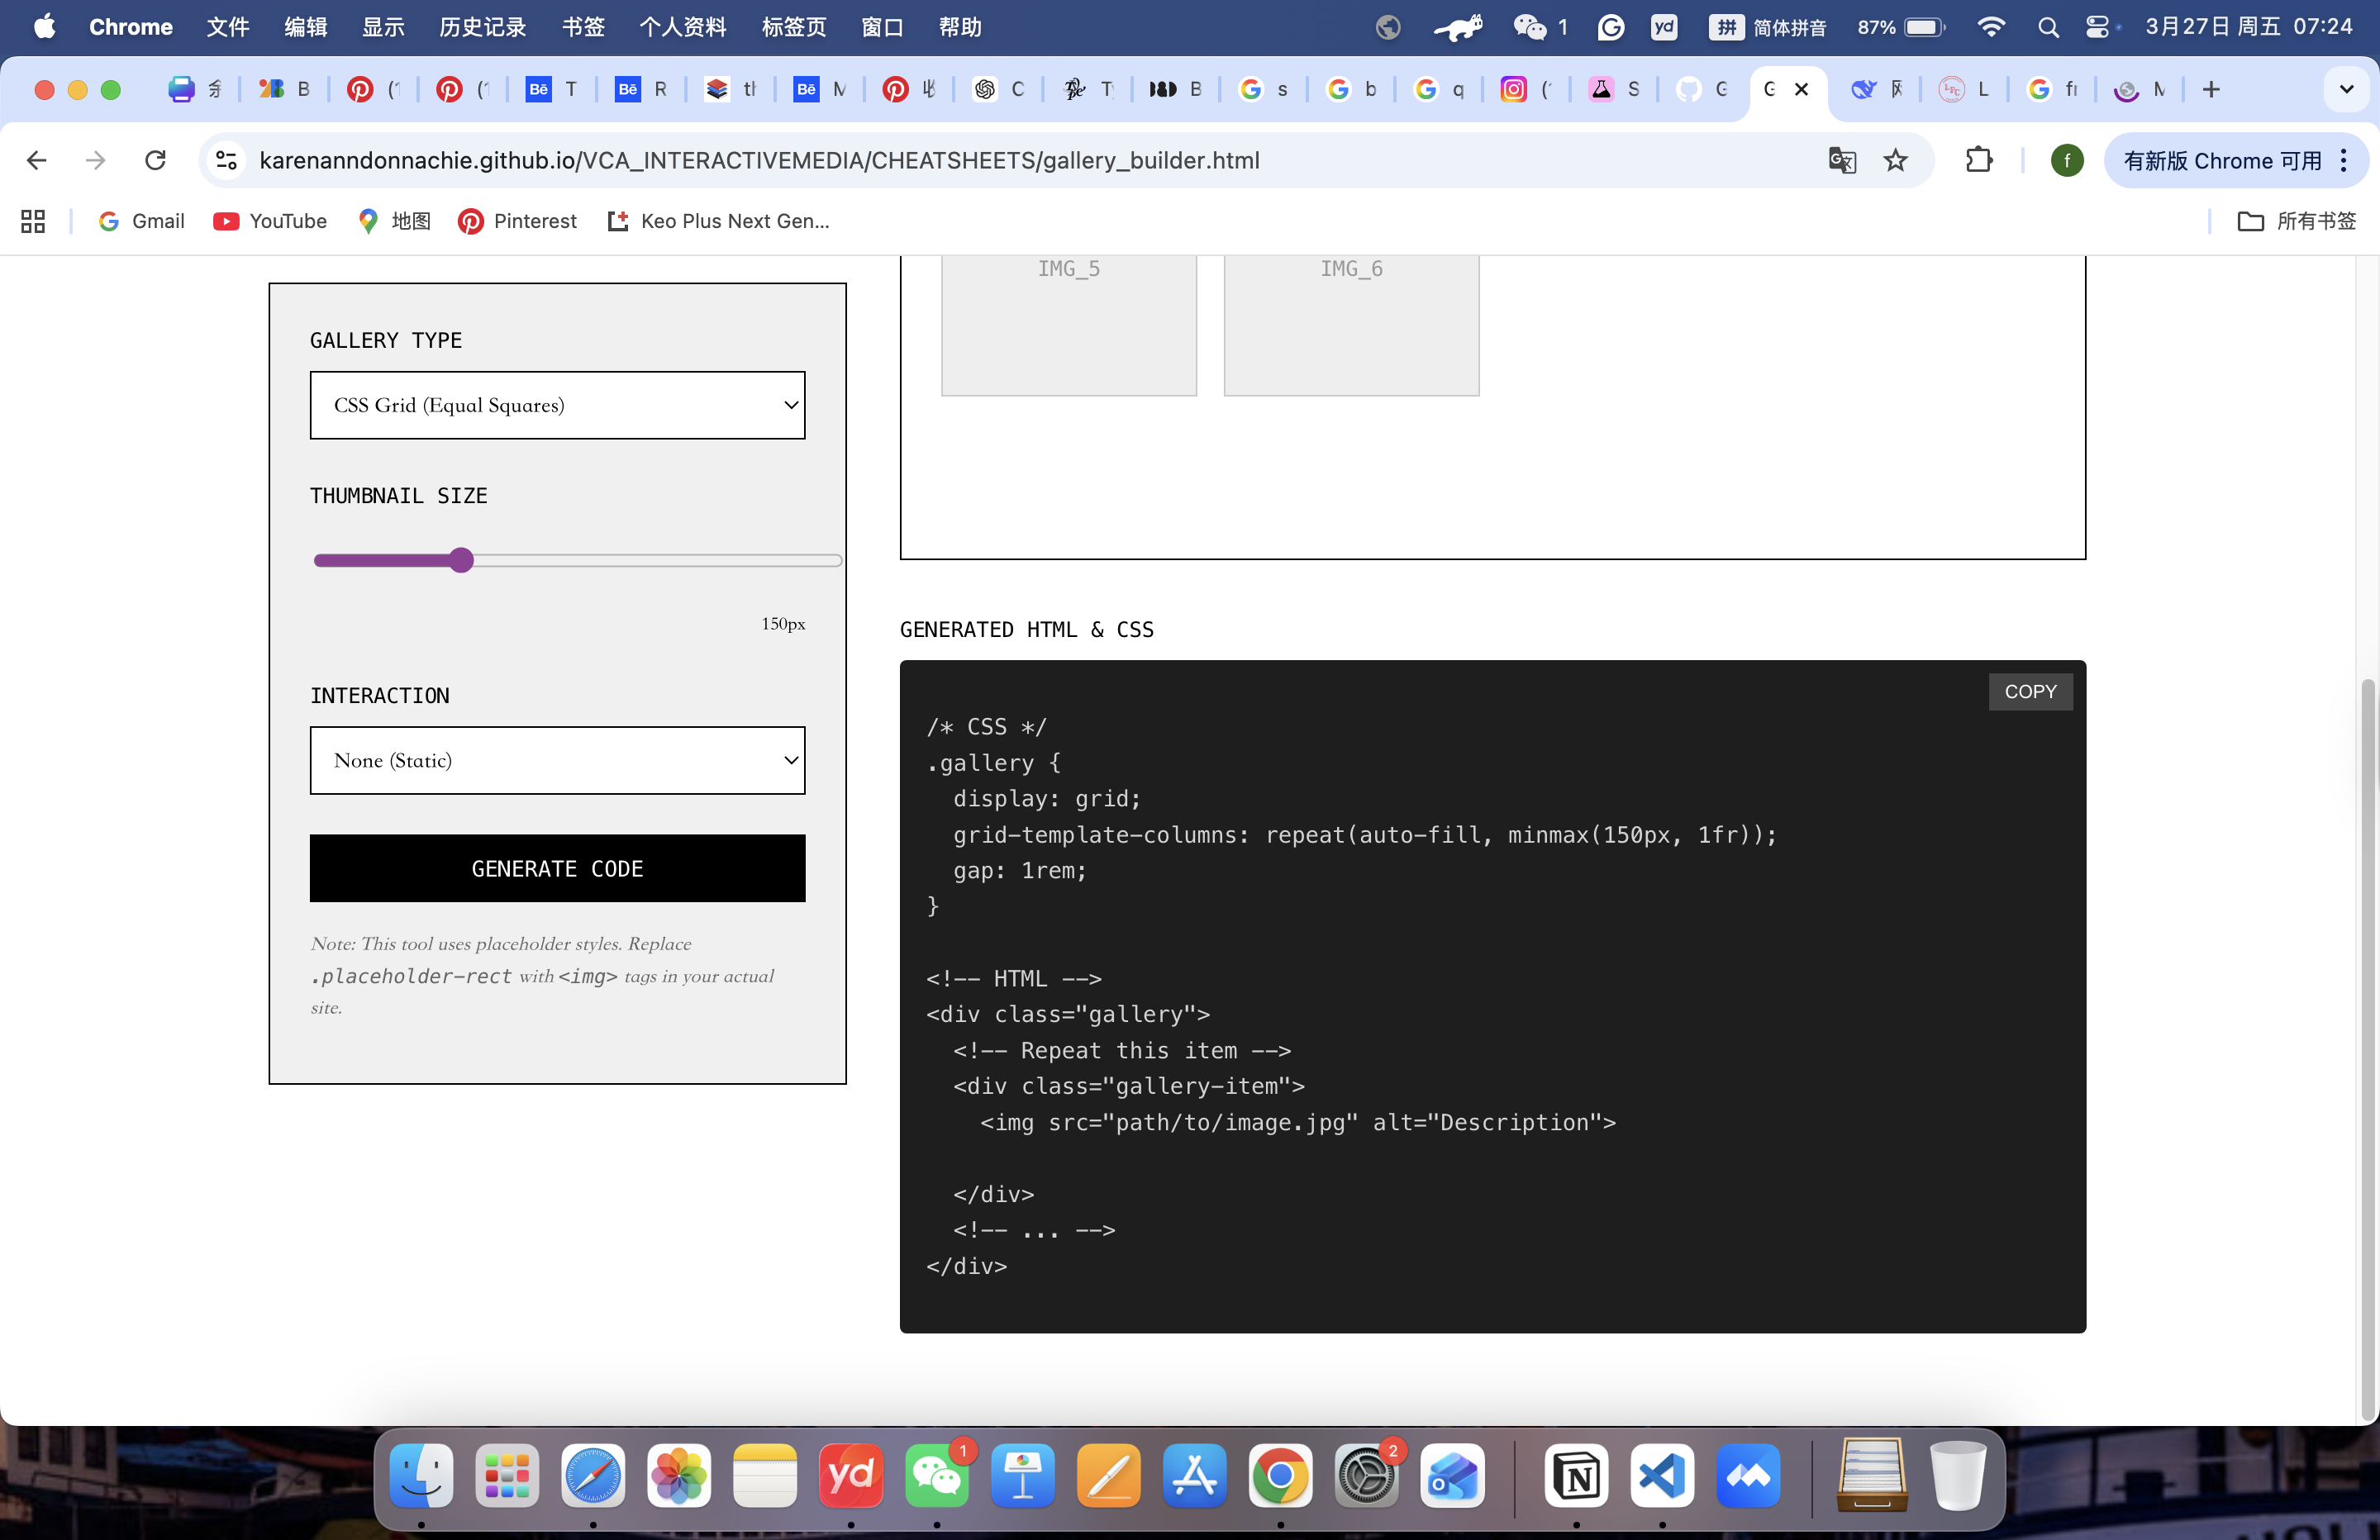
Task: Click the page reload icon
Action: coord(155,160)
